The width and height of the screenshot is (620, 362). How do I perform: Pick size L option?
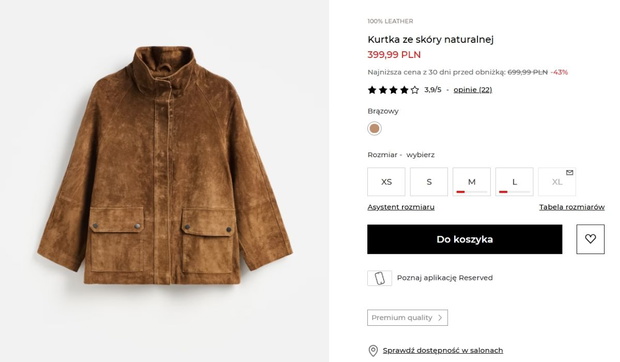514,182
